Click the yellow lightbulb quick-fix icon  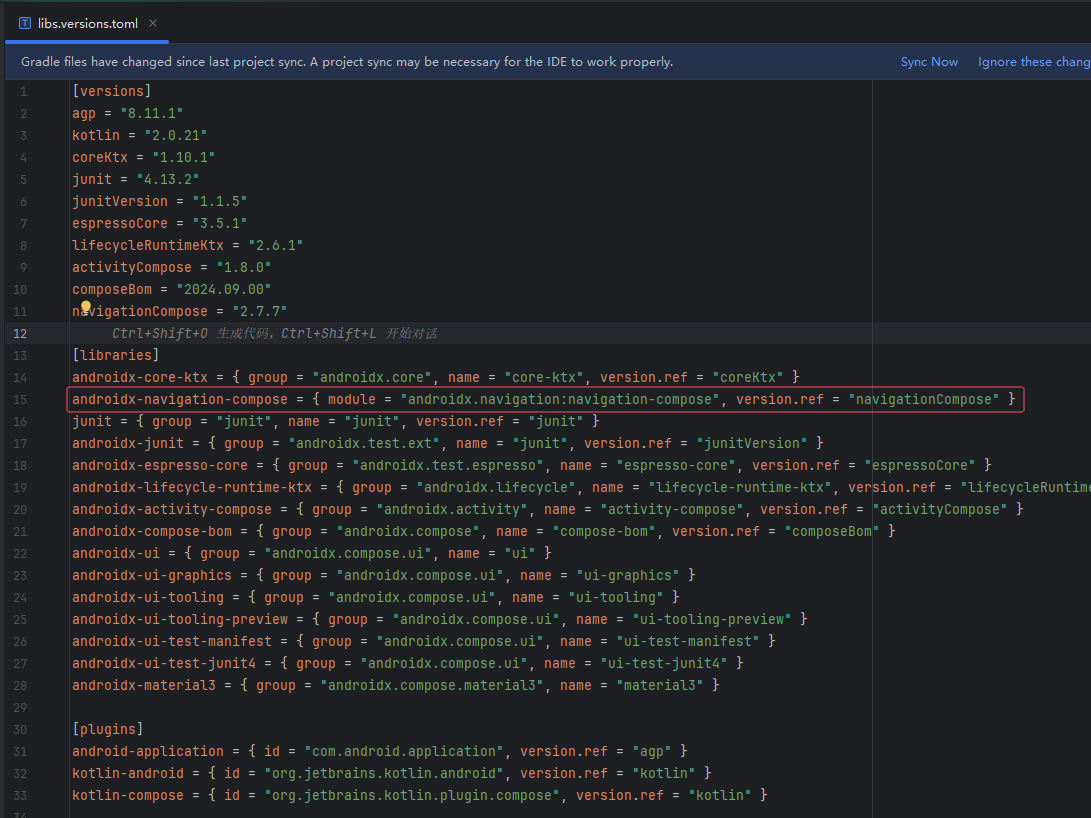86,306
